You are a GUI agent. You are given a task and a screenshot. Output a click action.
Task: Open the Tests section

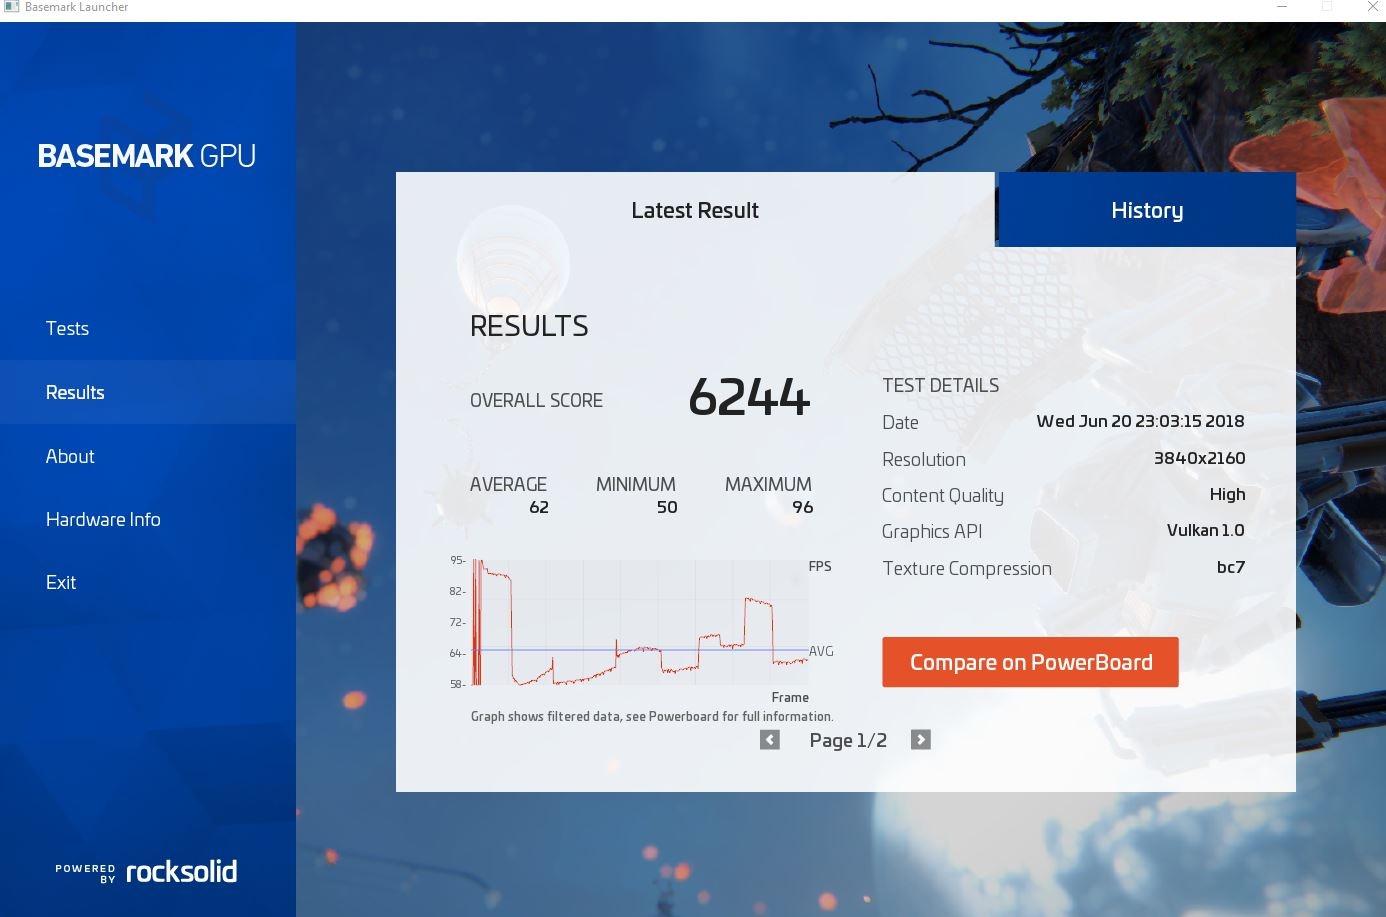tap(148, 328)
